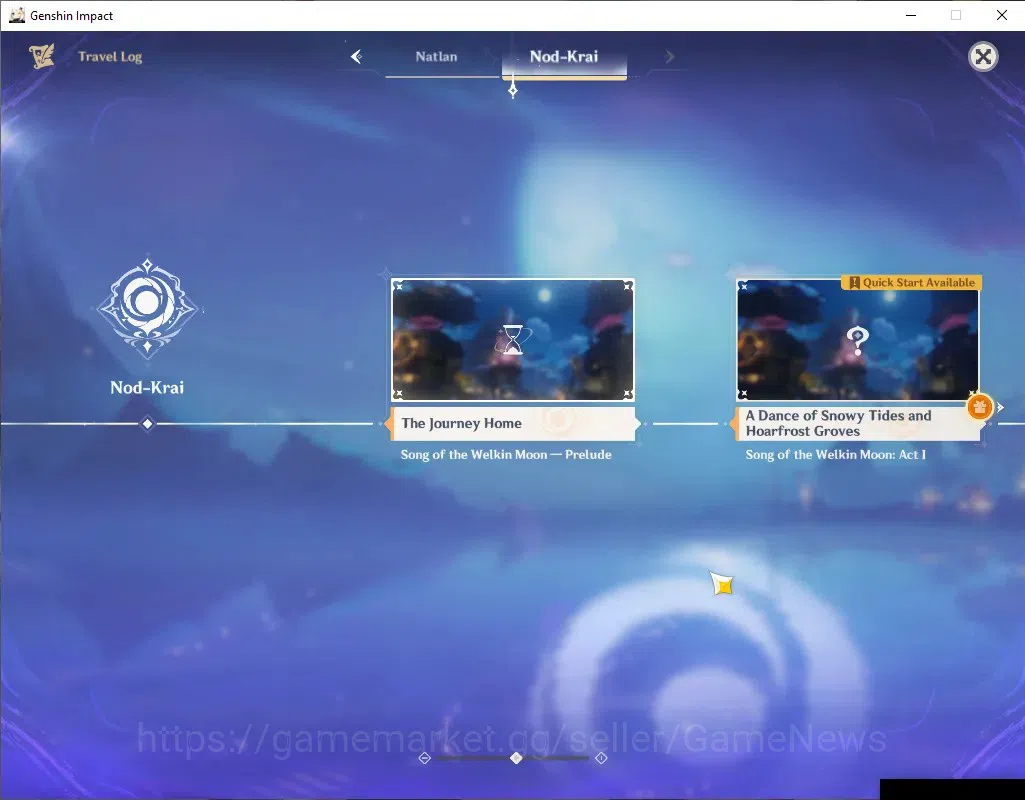This screenshot has width=1025, height=800.
Task: Click the bottom slider's diamond handle
Action: tap(516, 758)
